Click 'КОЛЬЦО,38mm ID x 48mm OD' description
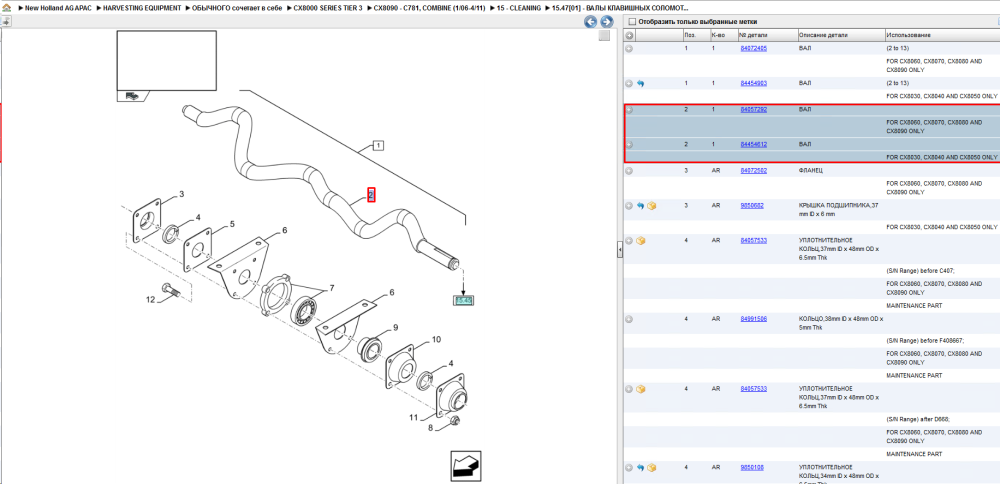 (x=840, y=323)
